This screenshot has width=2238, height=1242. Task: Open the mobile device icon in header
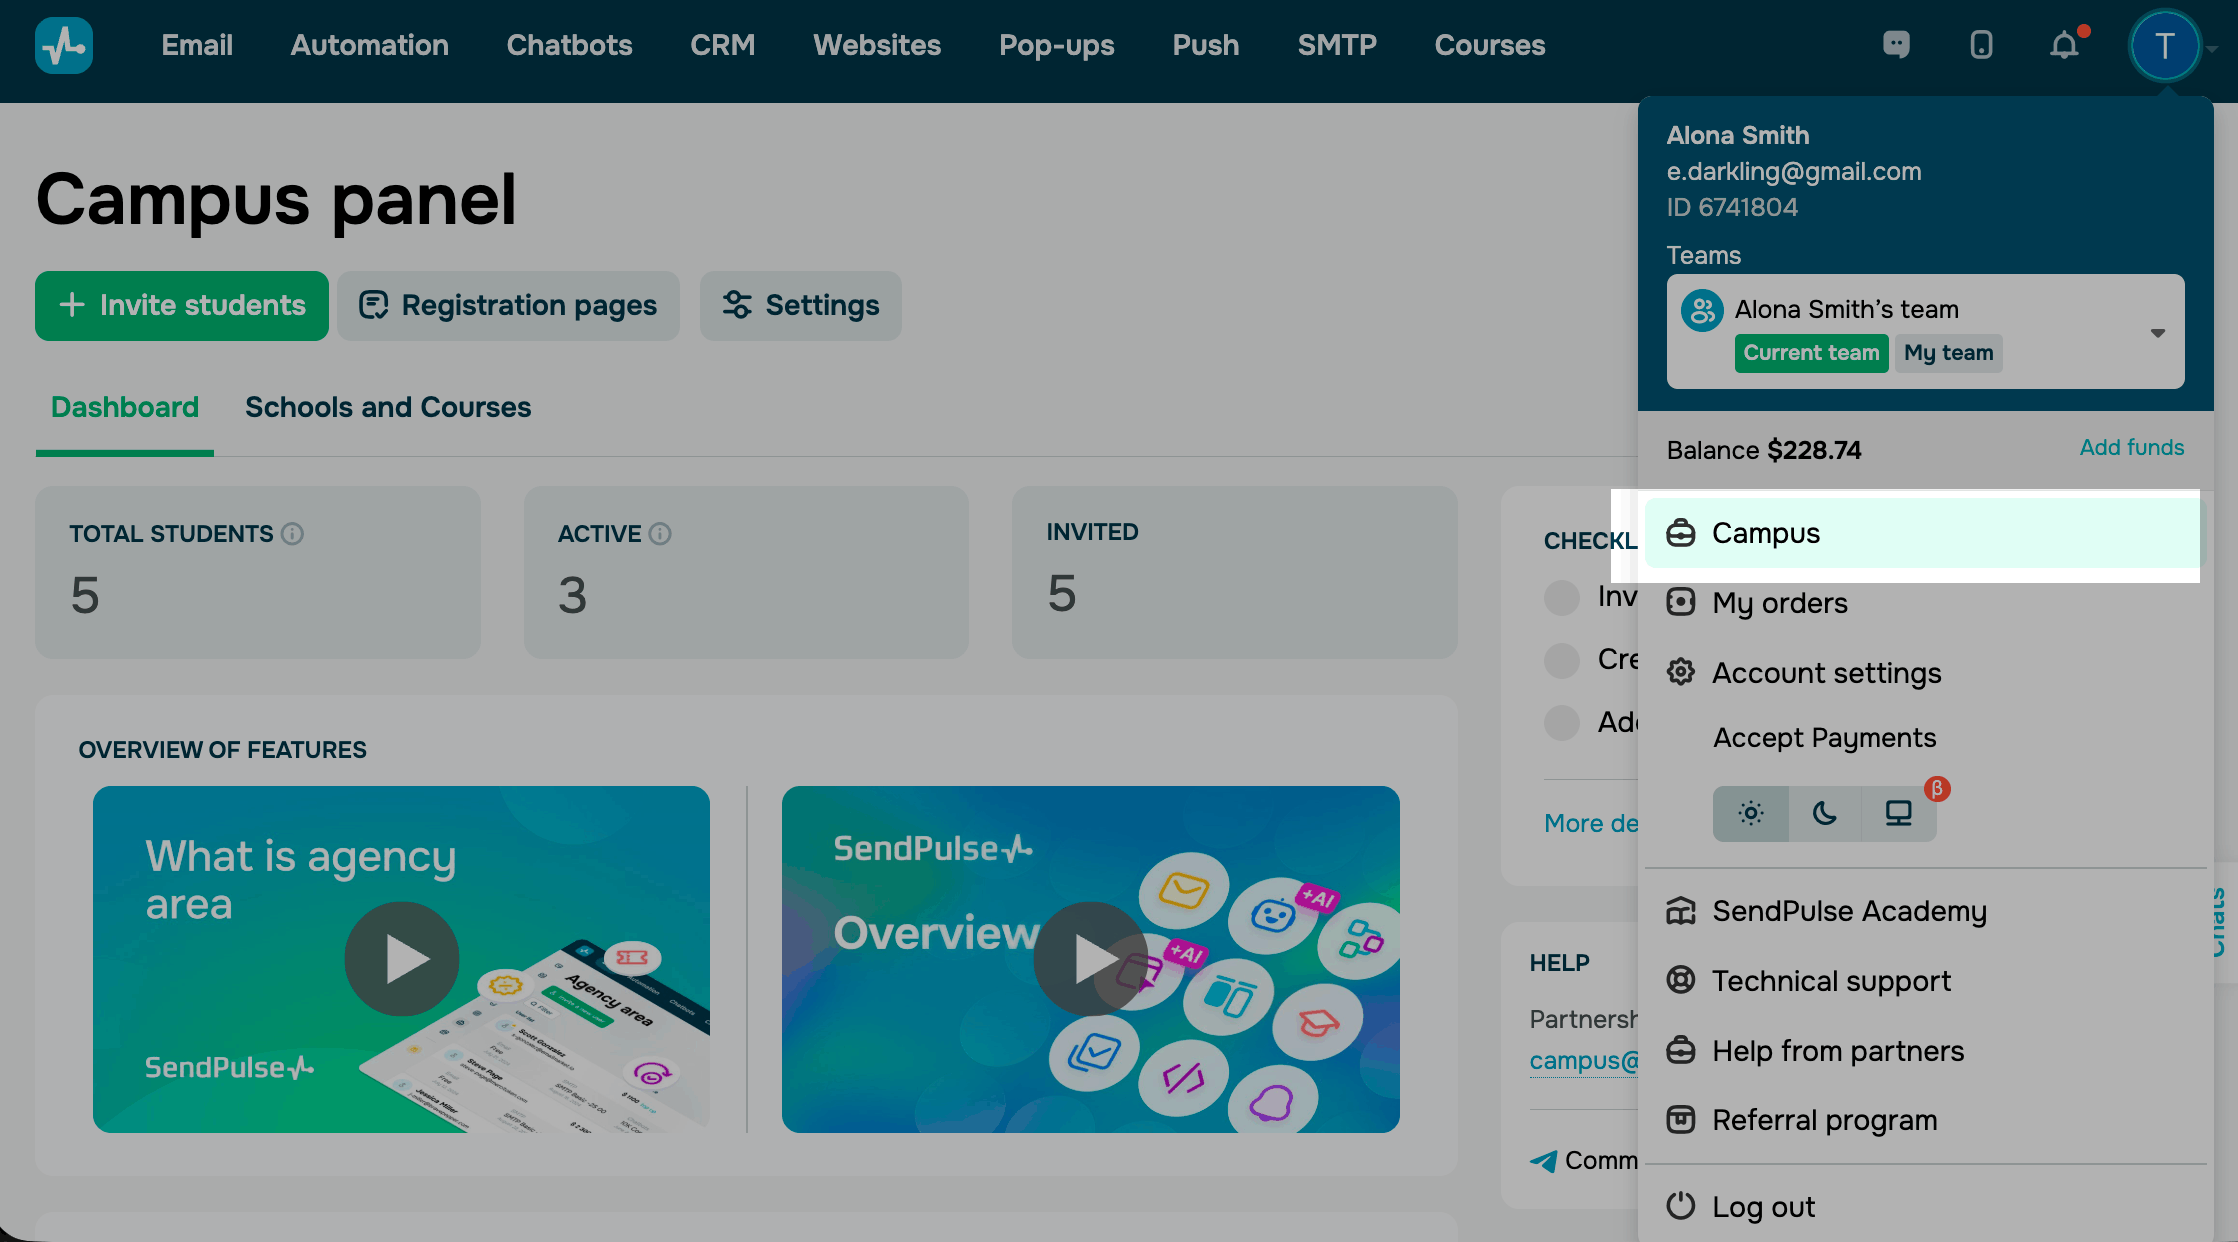tap(1981, 45)
